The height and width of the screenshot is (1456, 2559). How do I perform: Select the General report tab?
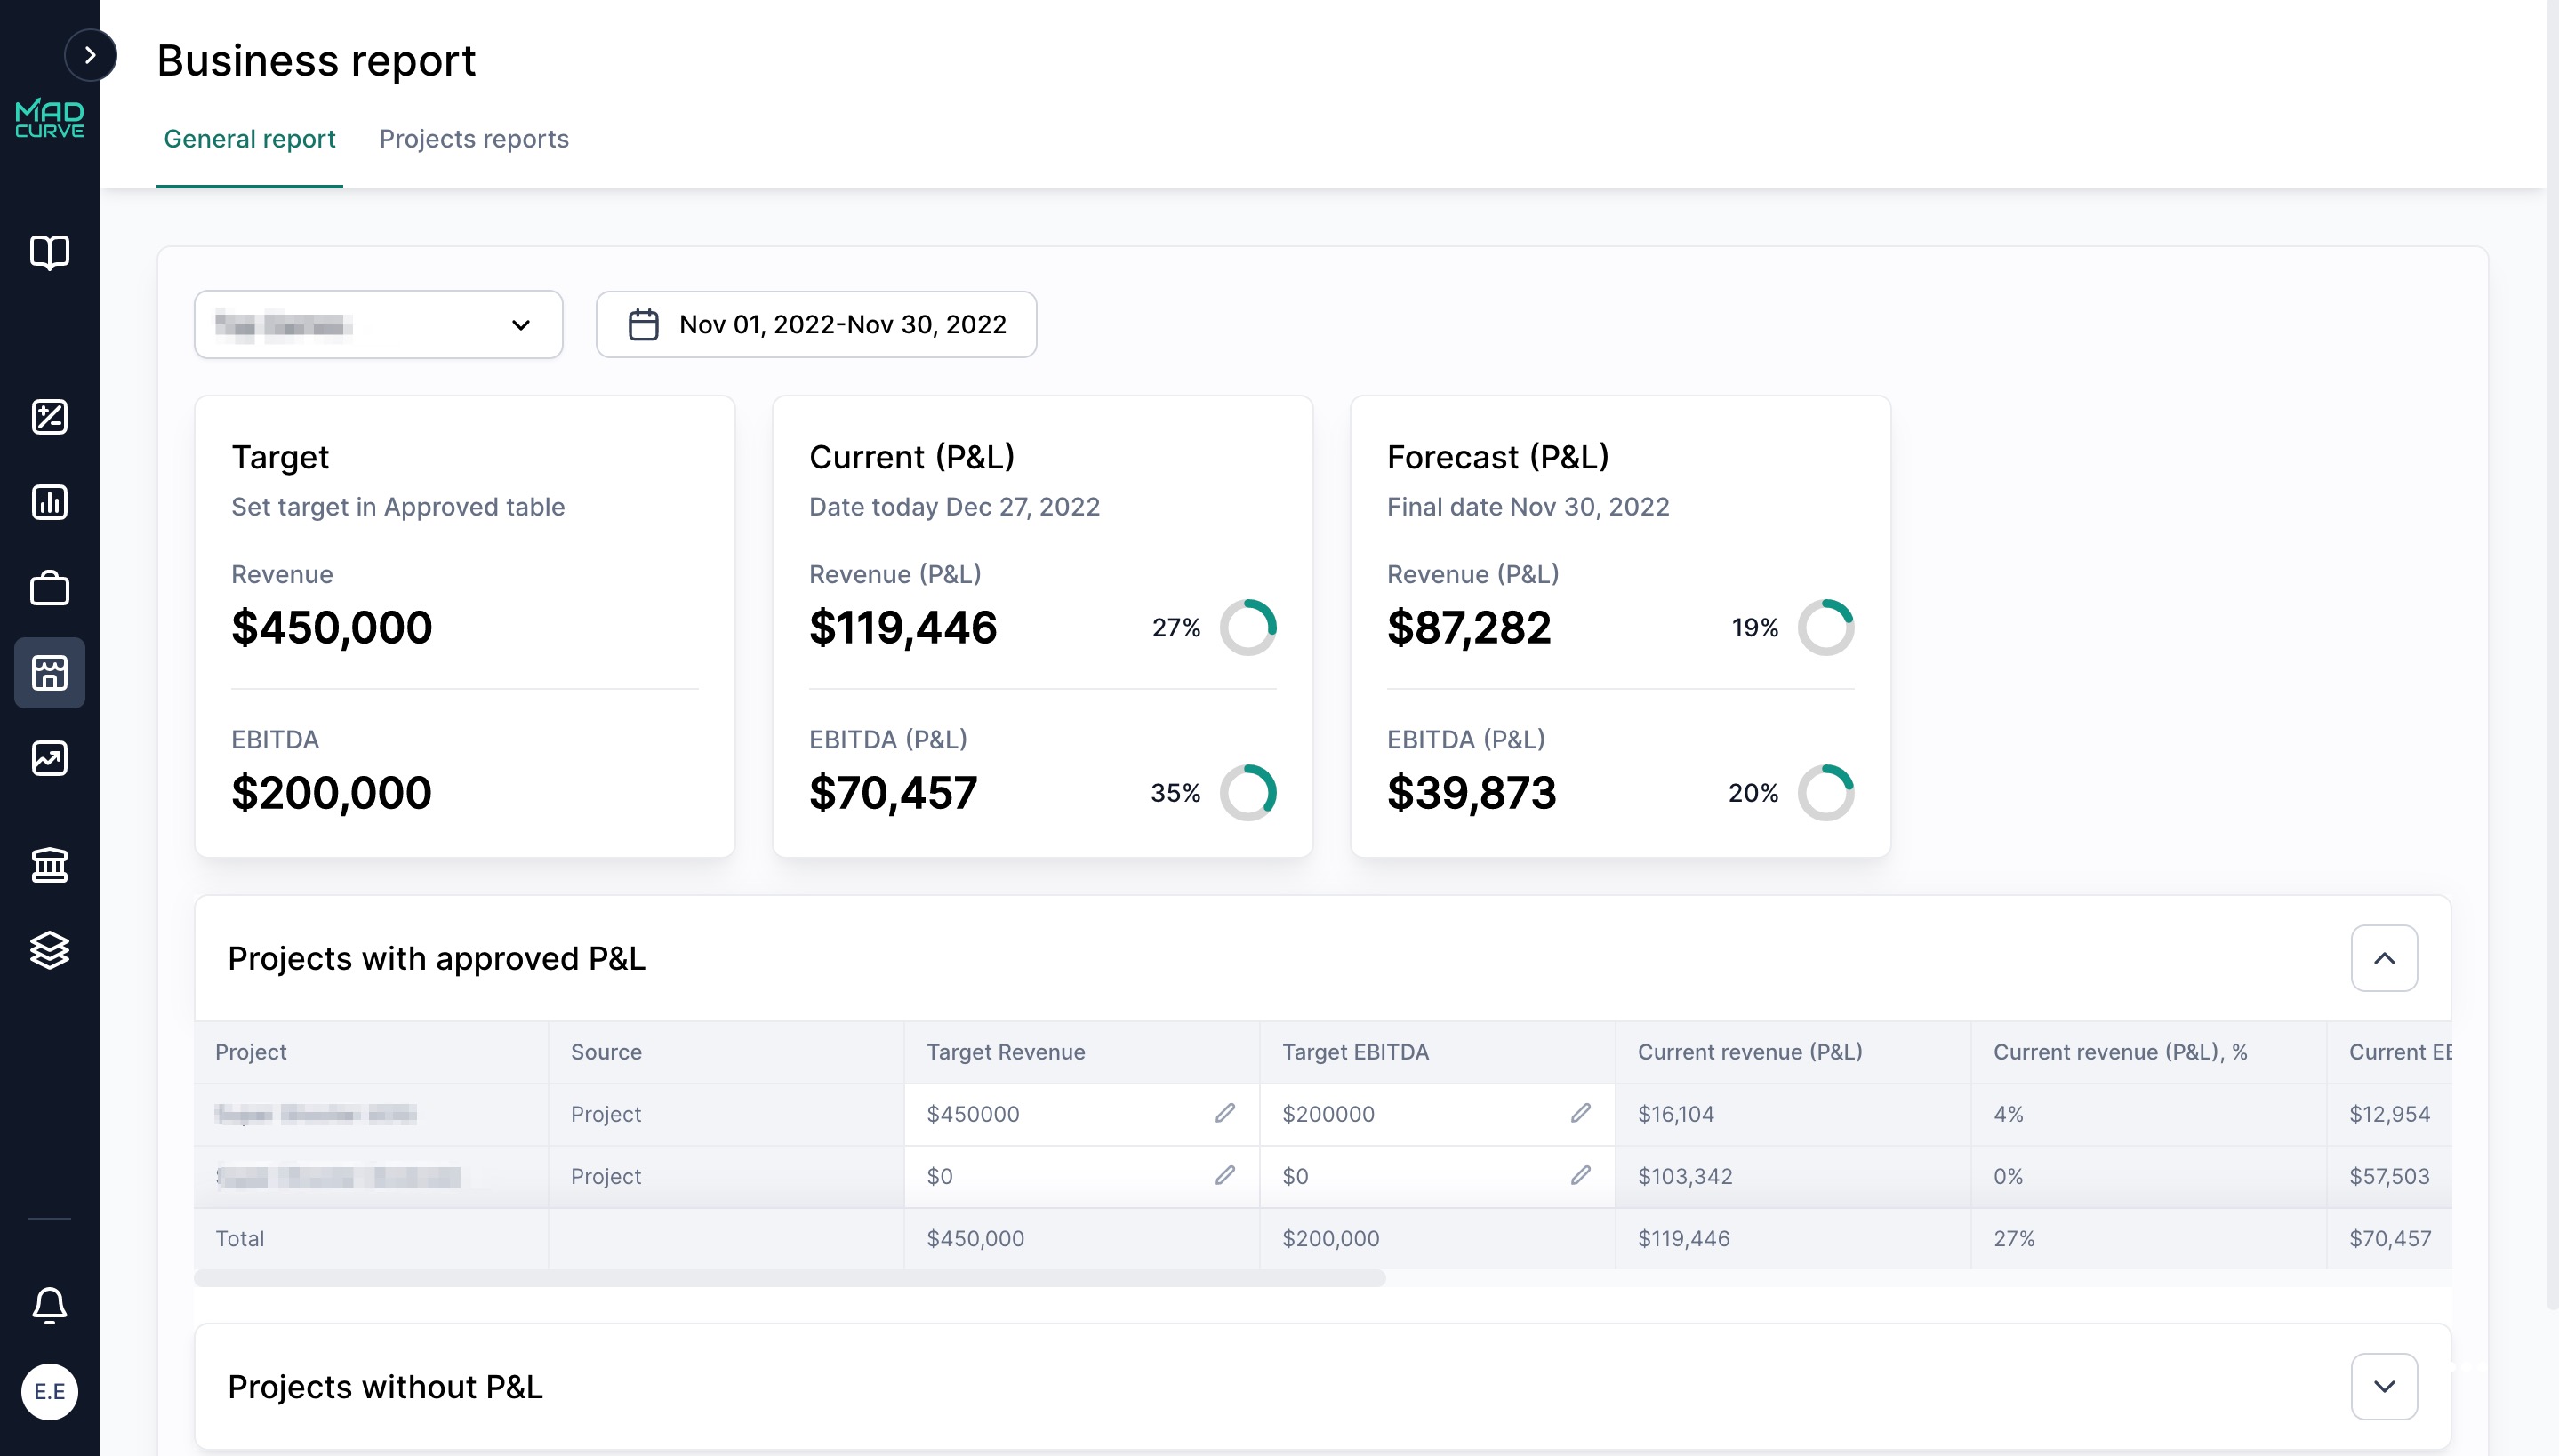click(x=249, y=139)
